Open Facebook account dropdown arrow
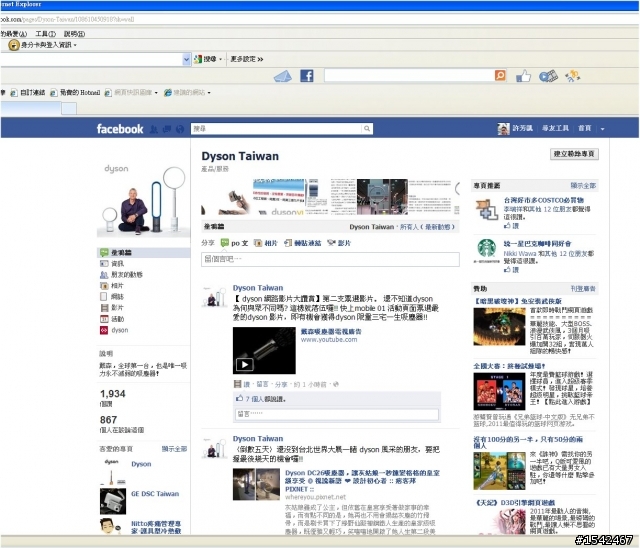Screen dimensions: 640x548 [x=602, y=129]
